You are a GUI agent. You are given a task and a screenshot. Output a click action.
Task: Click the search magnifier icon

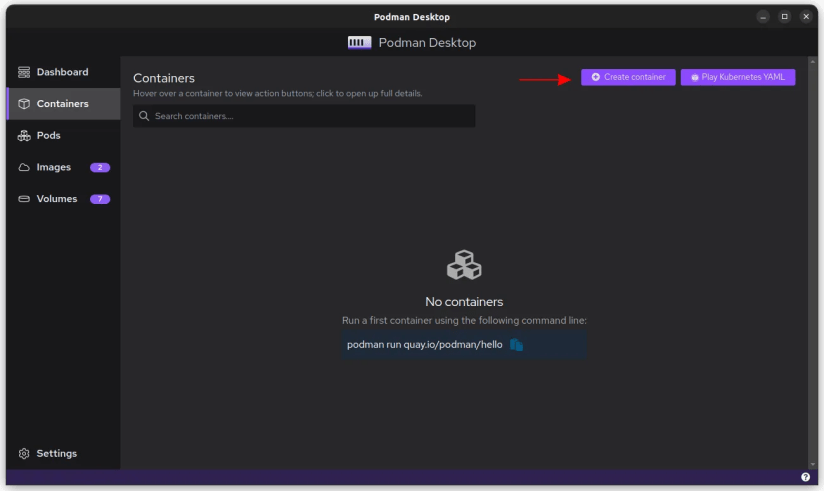[x=143, y=116]
